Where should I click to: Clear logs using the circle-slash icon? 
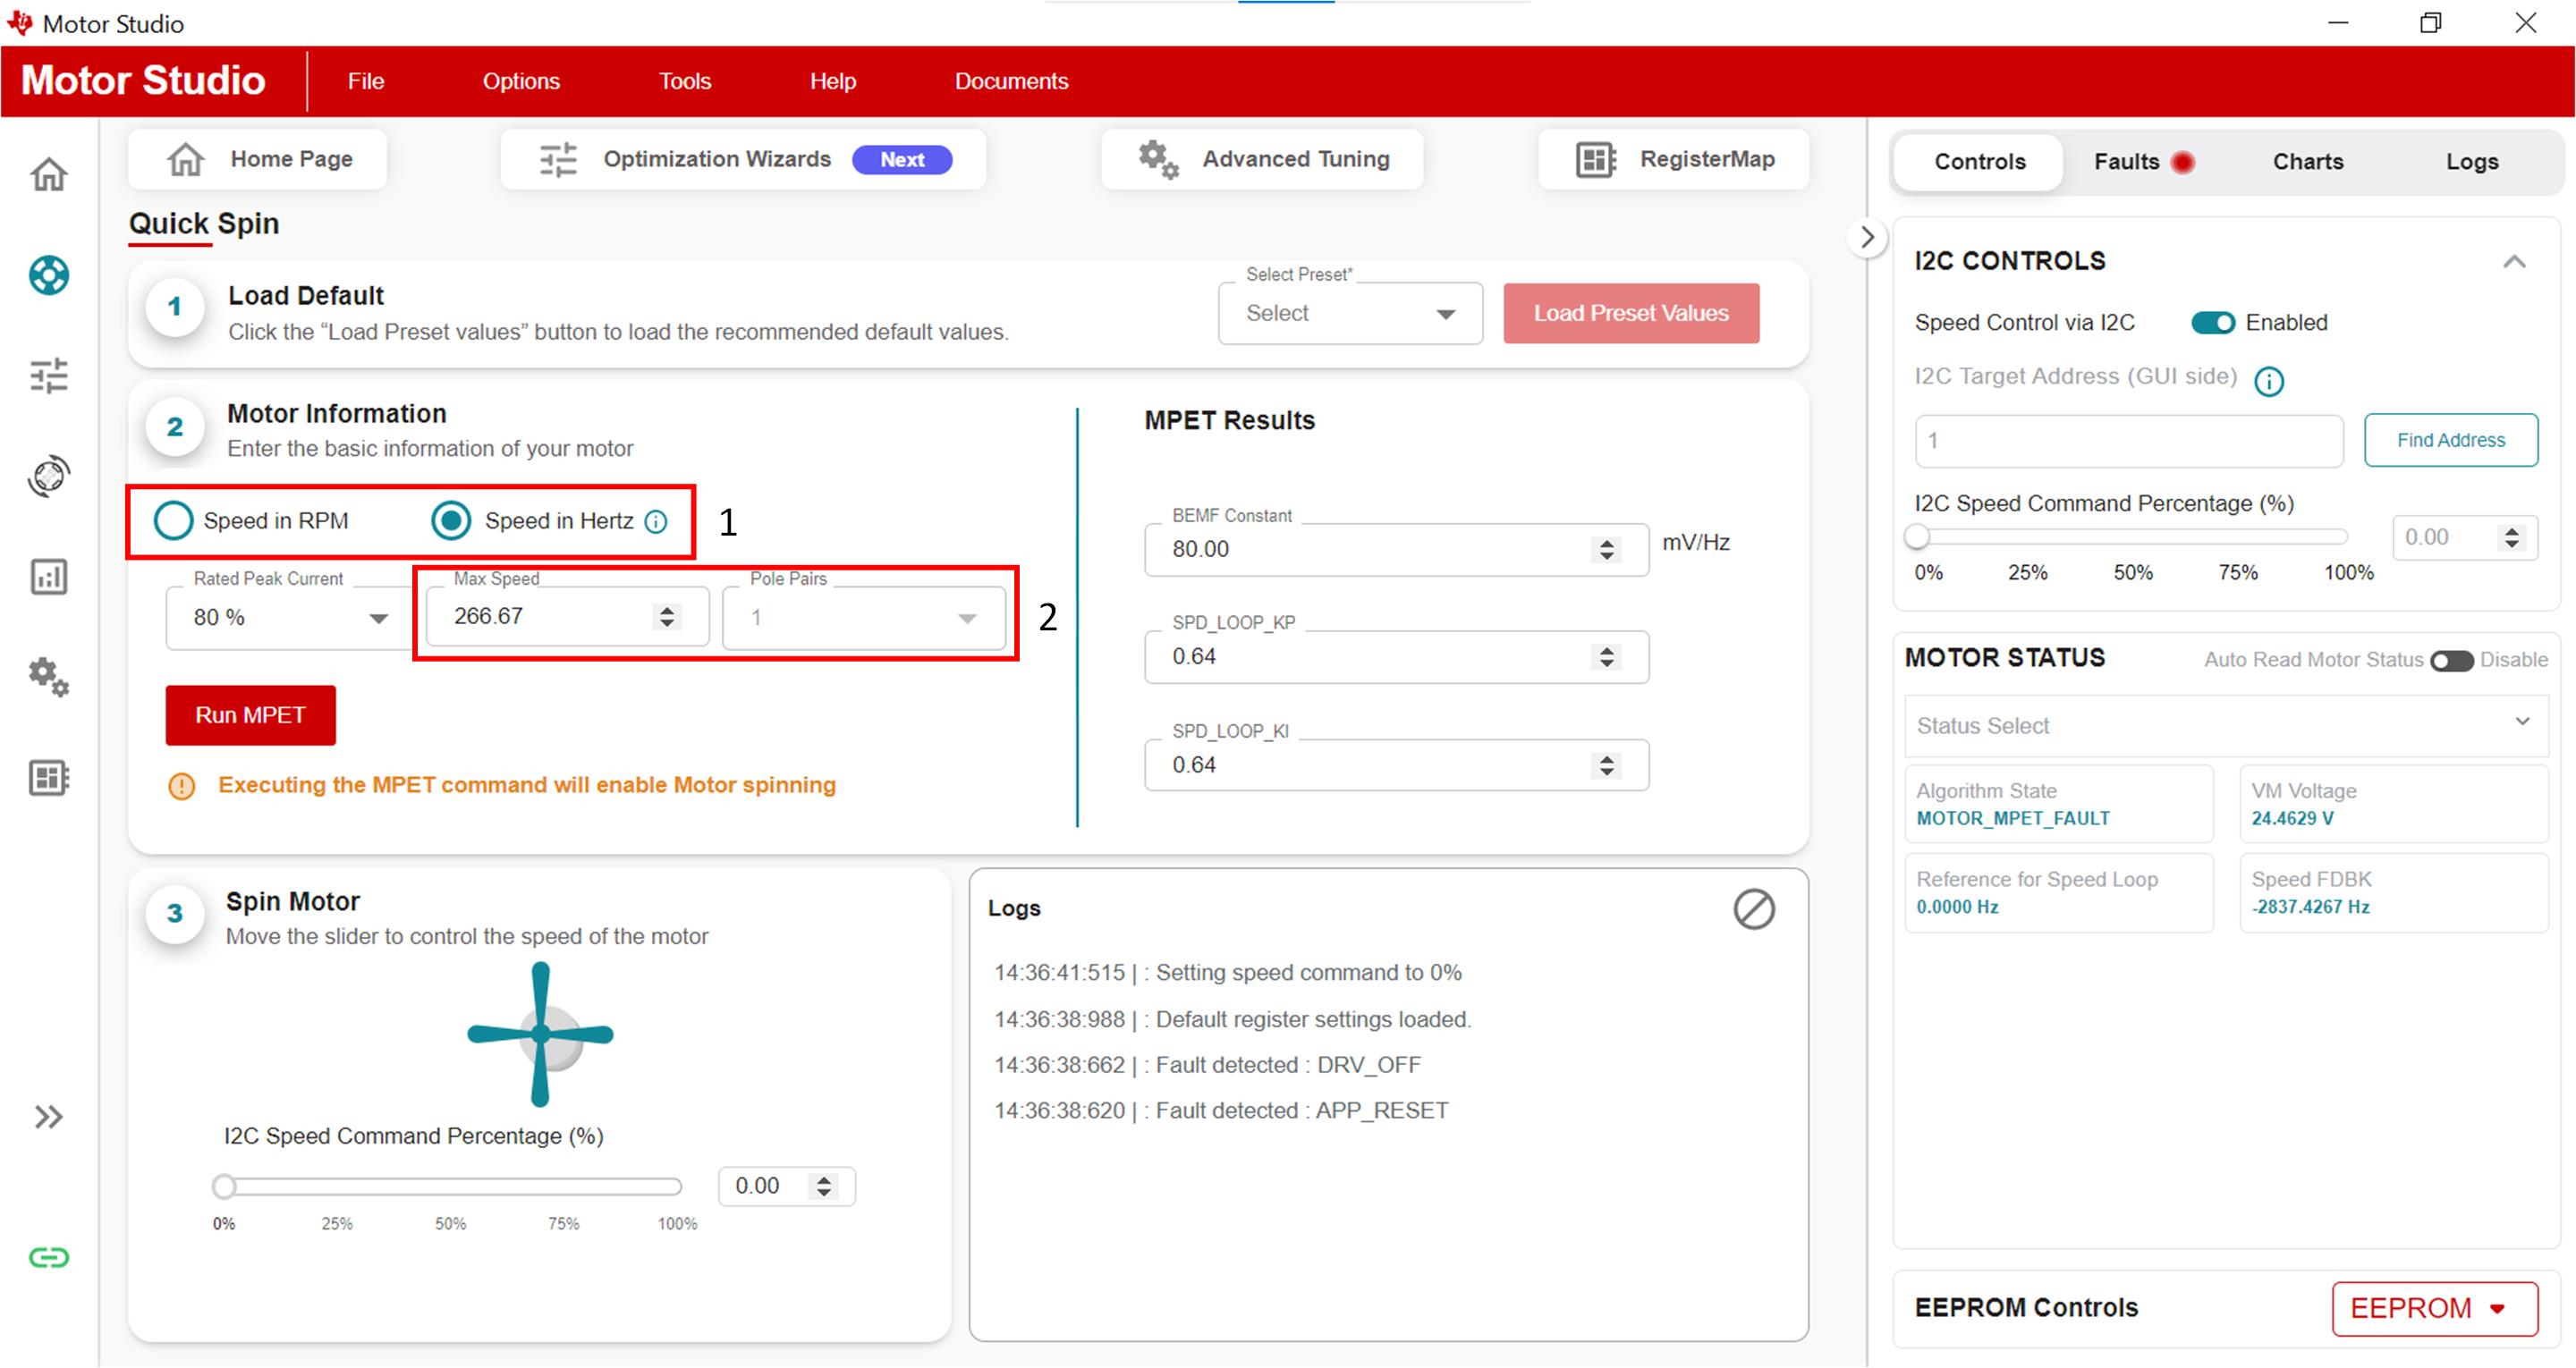click(x=1753, y=909)
